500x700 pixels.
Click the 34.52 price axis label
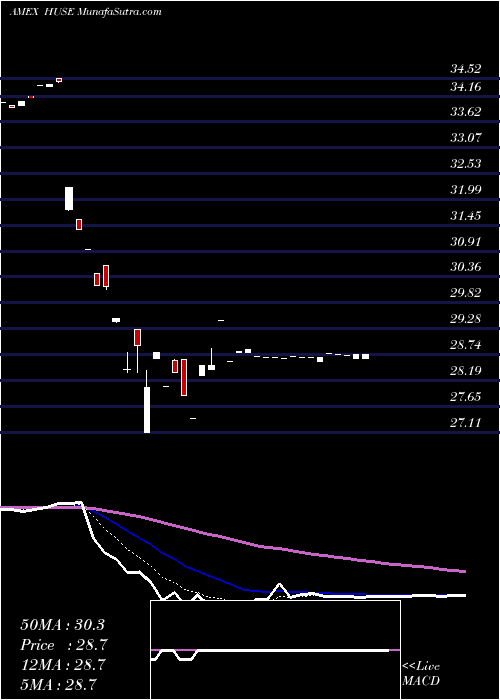(466, 69)
